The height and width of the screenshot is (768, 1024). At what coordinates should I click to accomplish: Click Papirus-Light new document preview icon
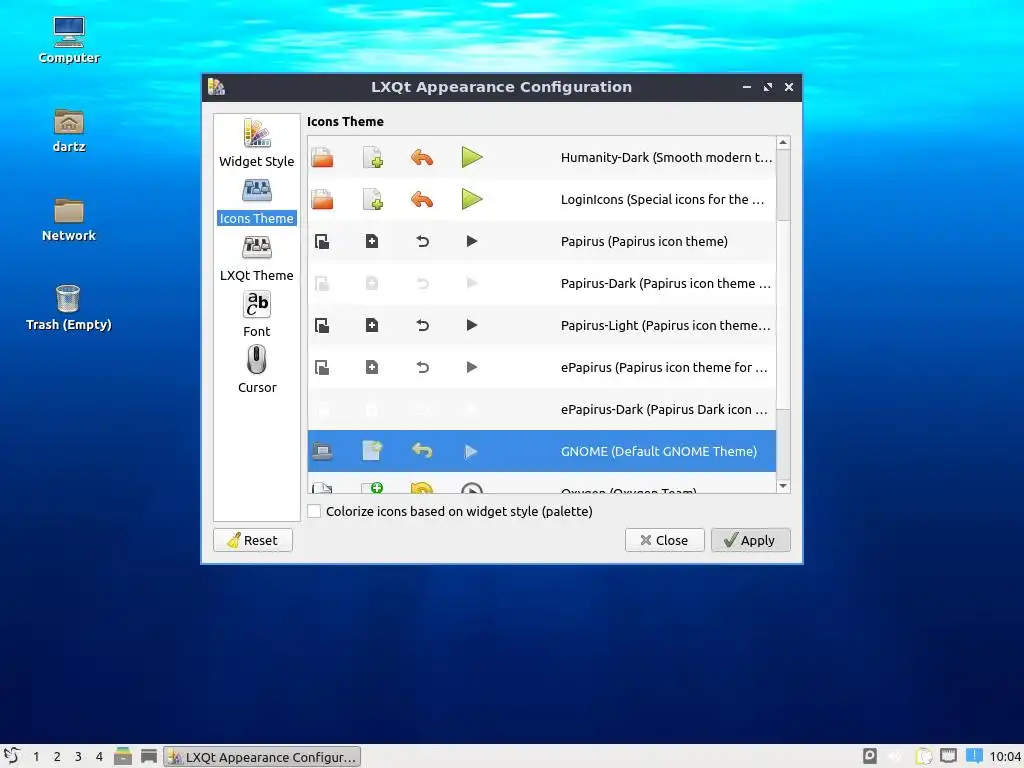coord(372,325)
